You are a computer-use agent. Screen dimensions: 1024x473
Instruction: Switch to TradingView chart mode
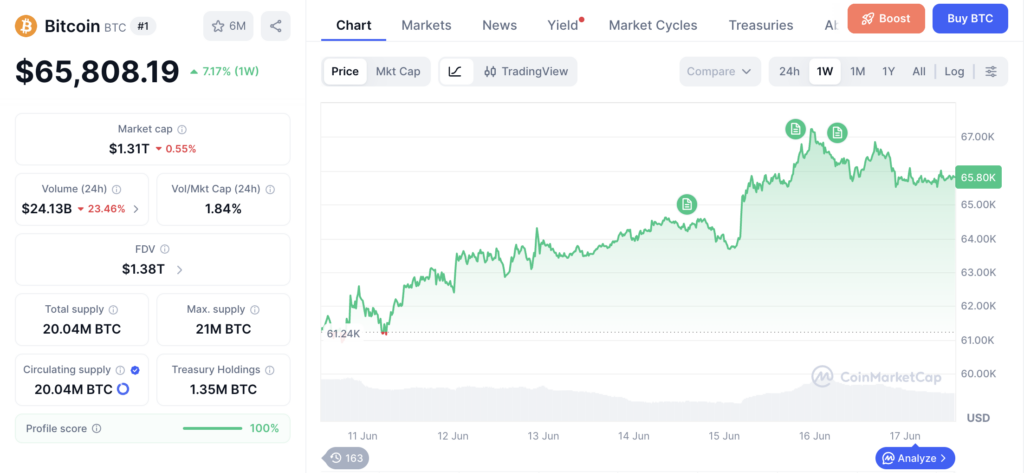pyautogui.click(x=526, y=71)
